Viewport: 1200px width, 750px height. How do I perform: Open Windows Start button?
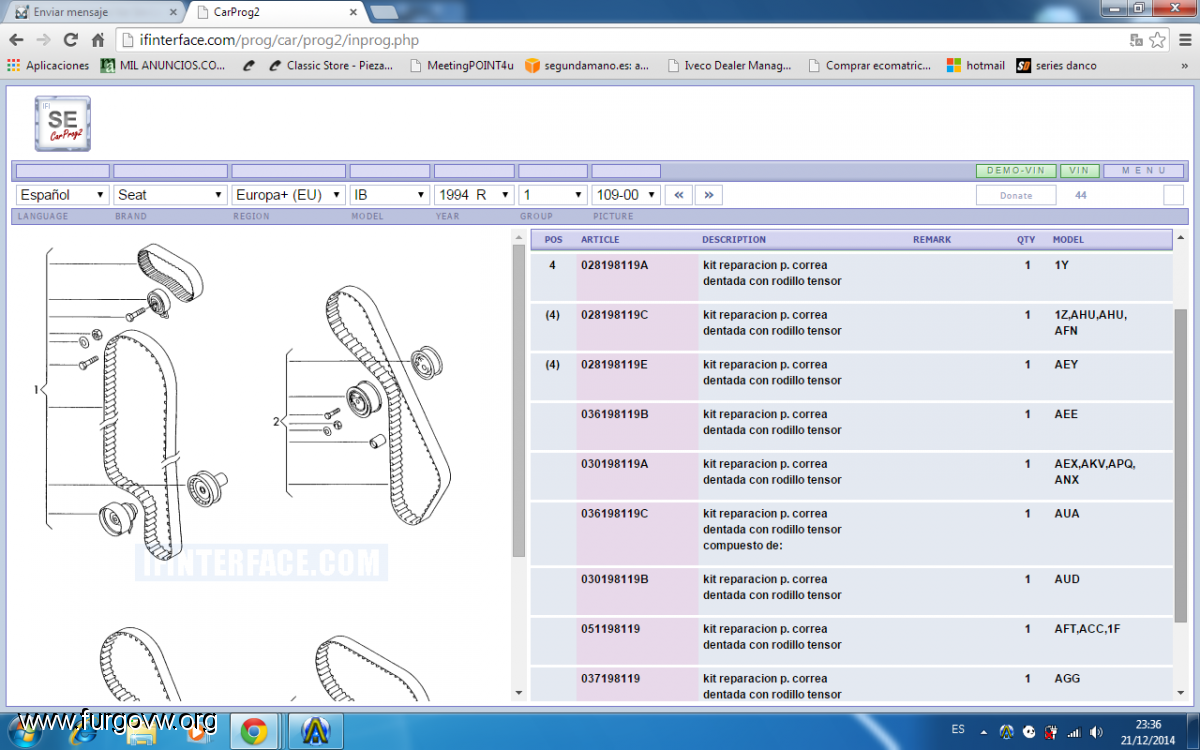coord(24,731)
